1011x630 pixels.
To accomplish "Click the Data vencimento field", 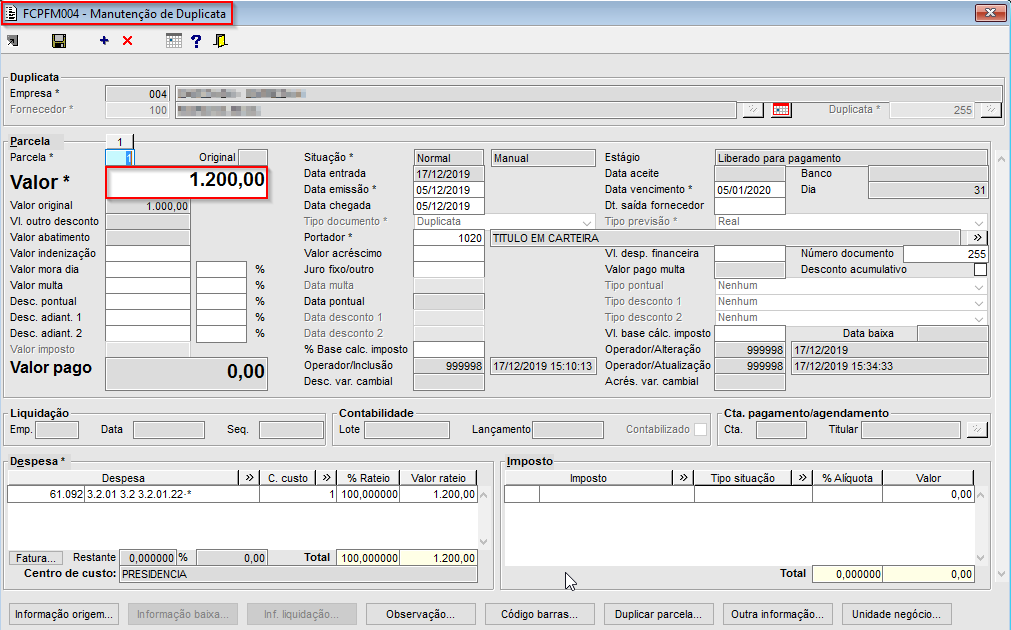I will [750, 190].
